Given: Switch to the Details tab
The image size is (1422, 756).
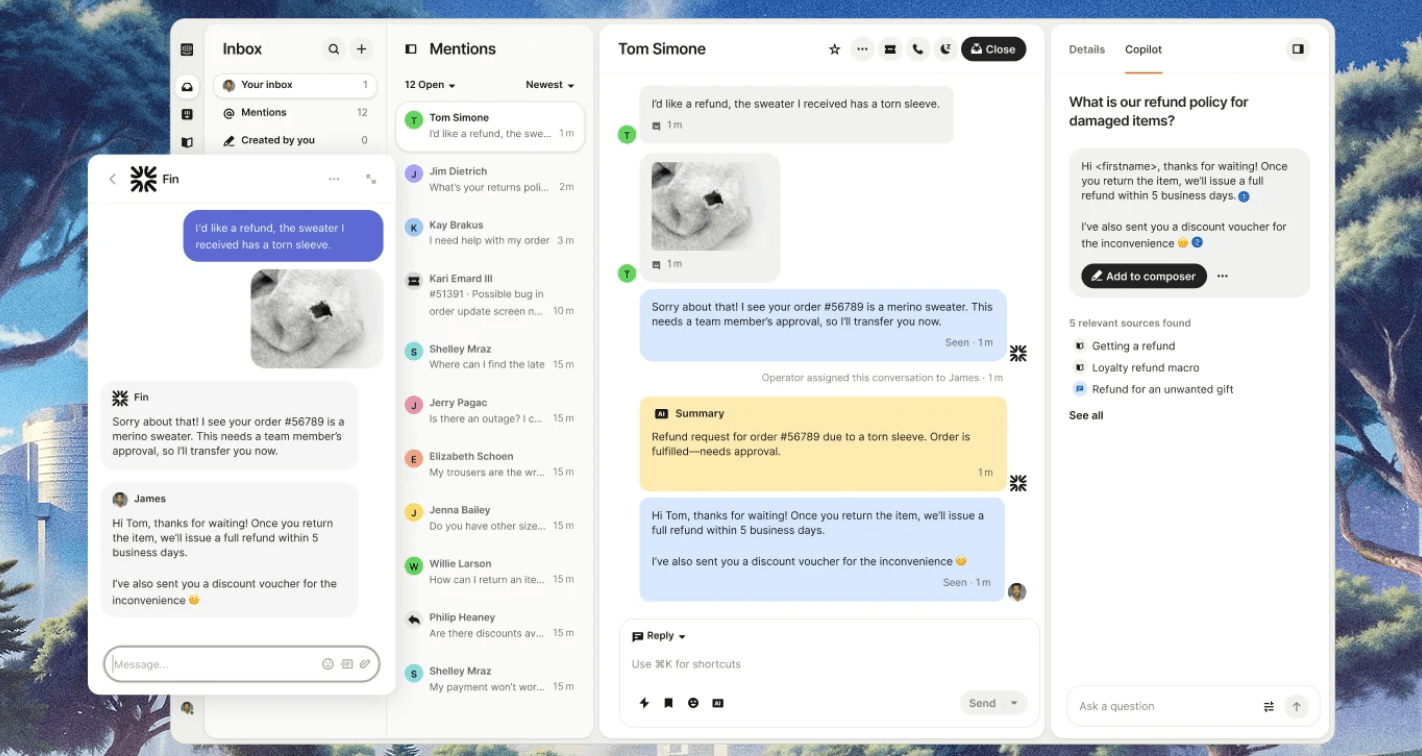Looking at the screenshot, I should pyautogui.click(x=1086, y=49).
